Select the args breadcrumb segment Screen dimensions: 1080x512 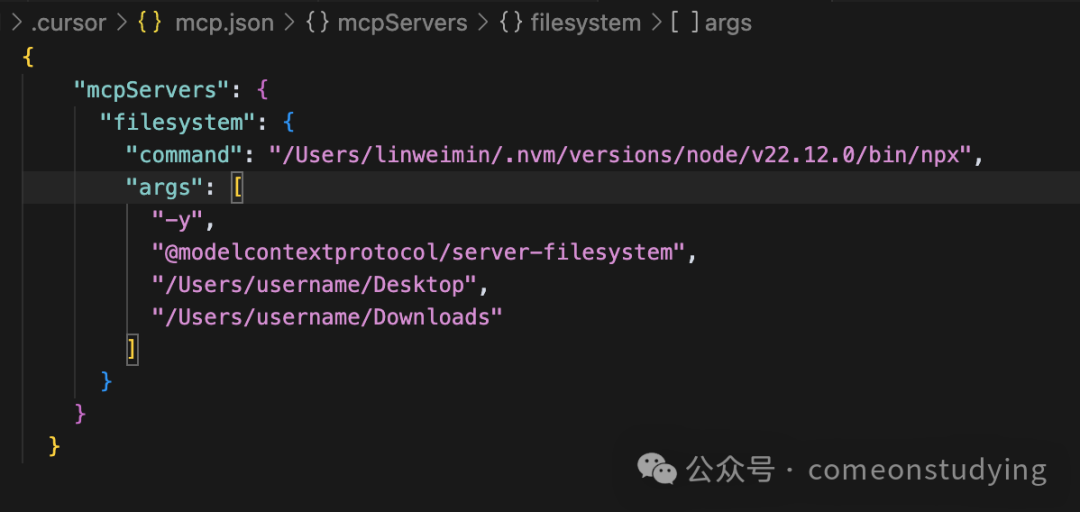click(x=728, y=23)
